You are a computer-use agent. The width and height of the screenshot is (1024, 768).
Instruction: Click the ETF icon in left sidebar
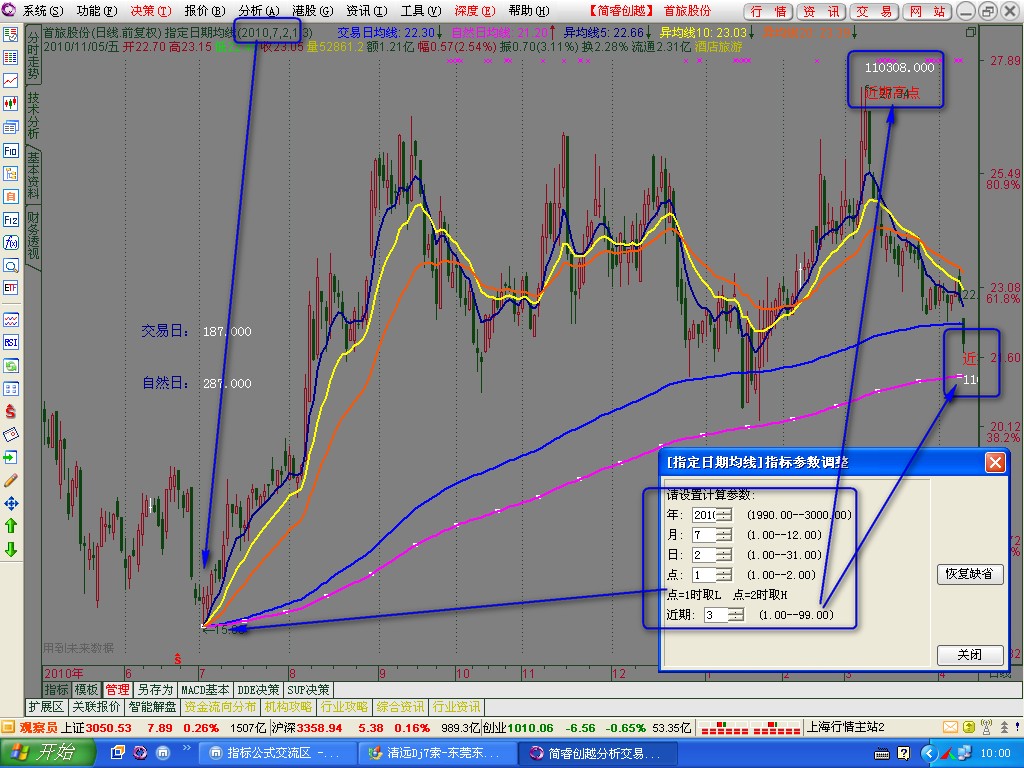[10, 287]
